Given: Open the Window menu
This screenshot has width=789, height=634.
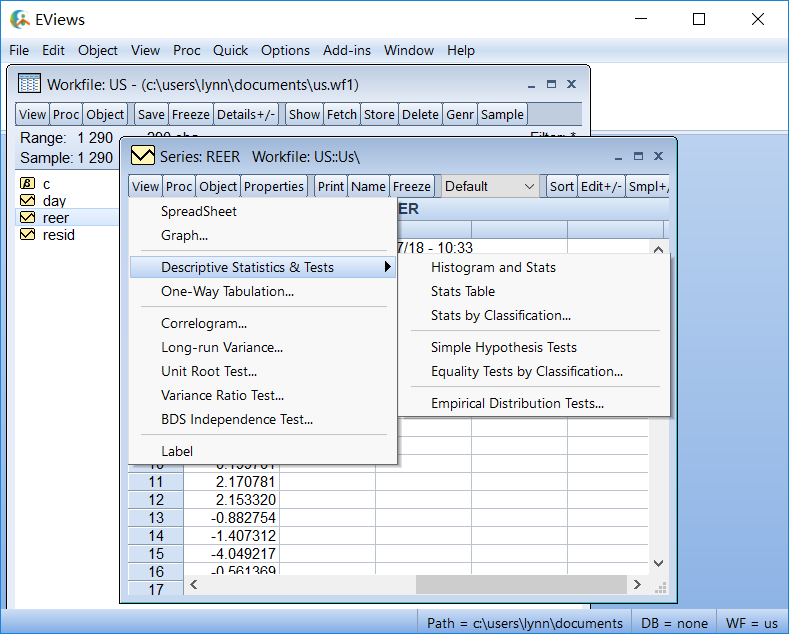Looking at the screenshot, I should tap(409, 50).
